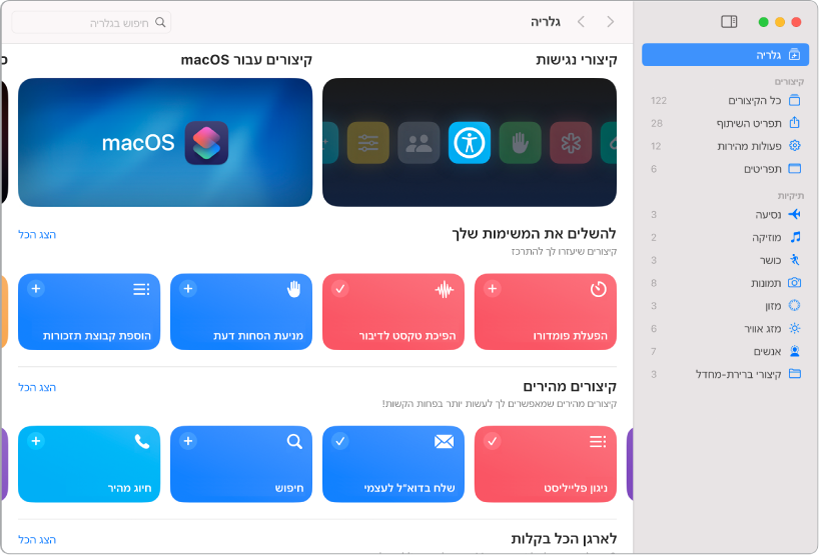Open תפריטים in the sidebar

tap(725, 168)
